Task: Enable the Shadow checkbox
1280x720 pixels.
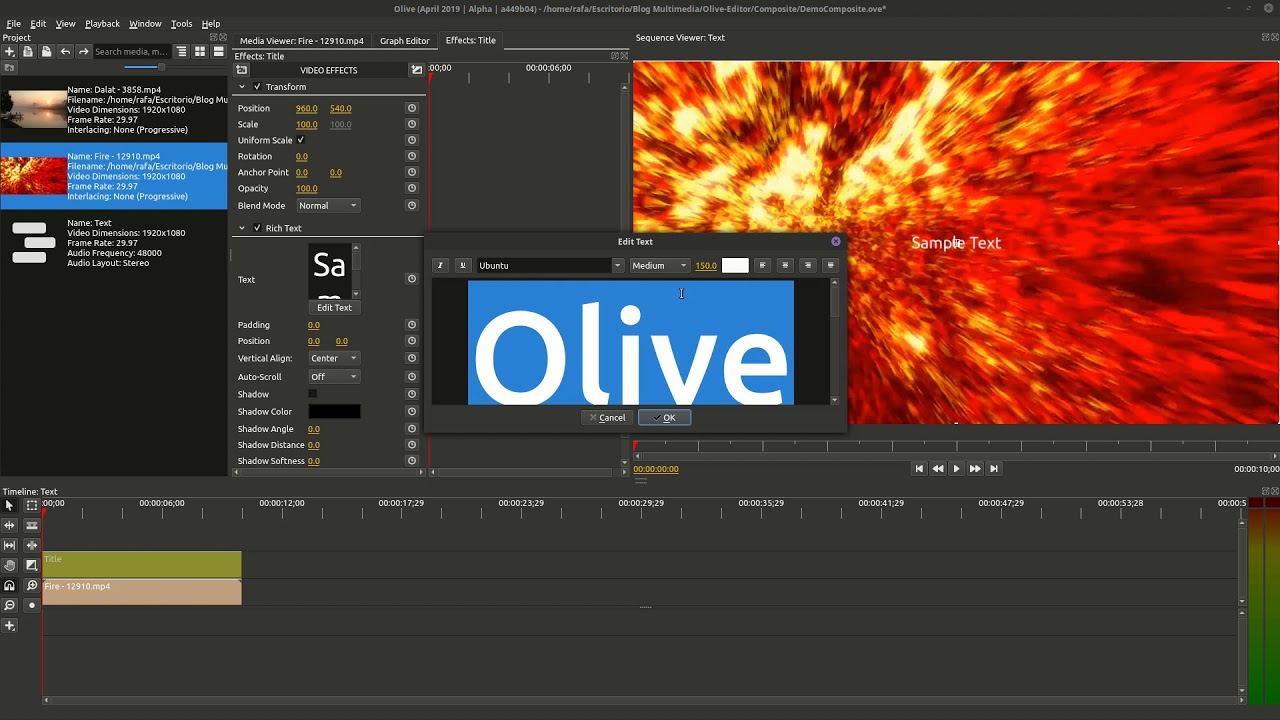Action: [312, 394]
